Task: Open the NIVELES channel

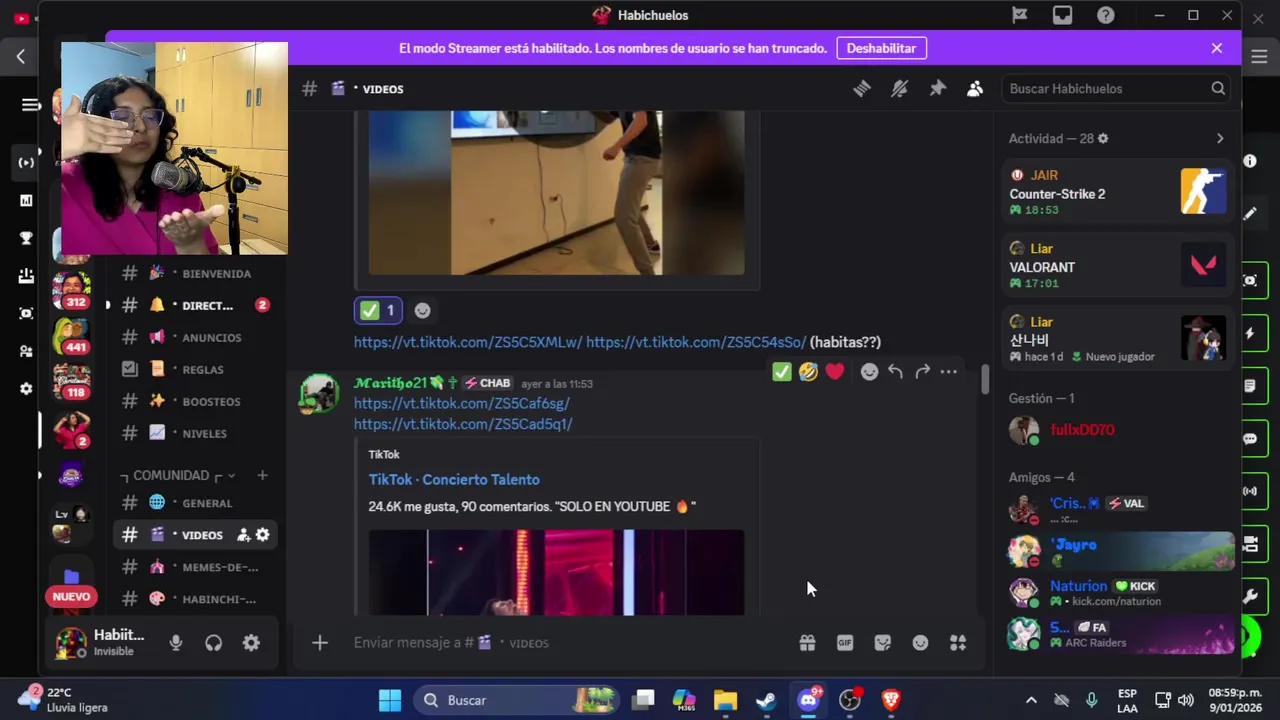Action: click(x=194, y=433)
